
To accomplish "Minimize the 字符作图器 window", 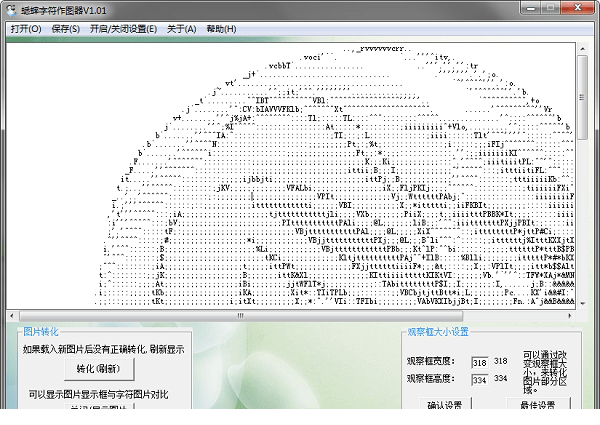I will pos(531,8).
